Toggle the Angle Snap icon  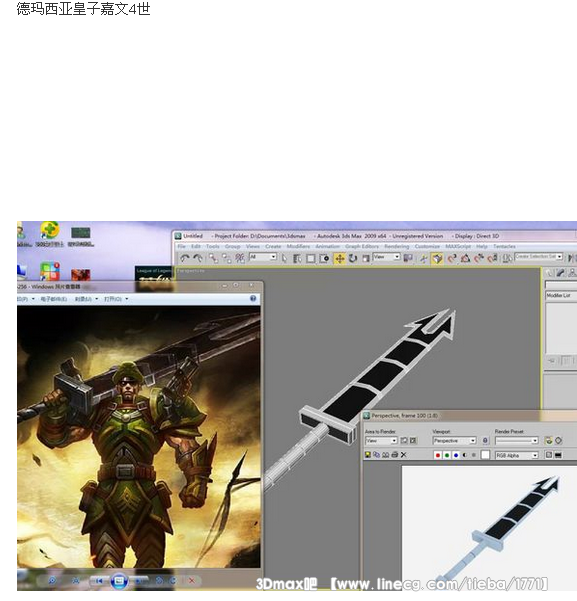pos(465,259)
